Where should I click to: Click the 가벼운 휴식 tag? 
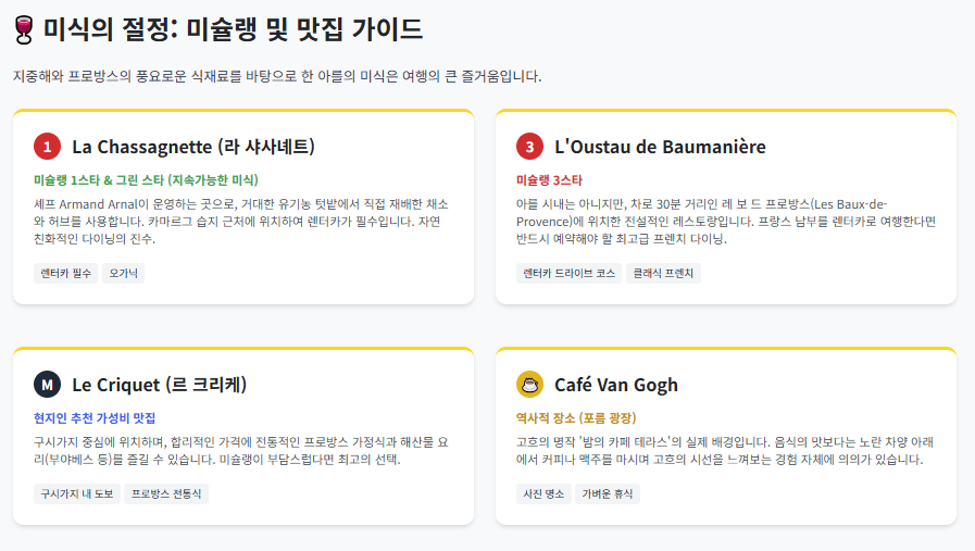click(608, 494)
